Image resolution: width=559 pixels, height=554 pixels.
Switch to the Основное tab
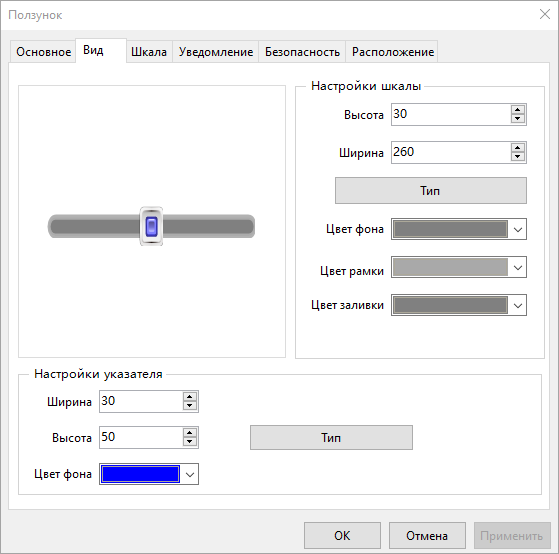pos(43,52)
